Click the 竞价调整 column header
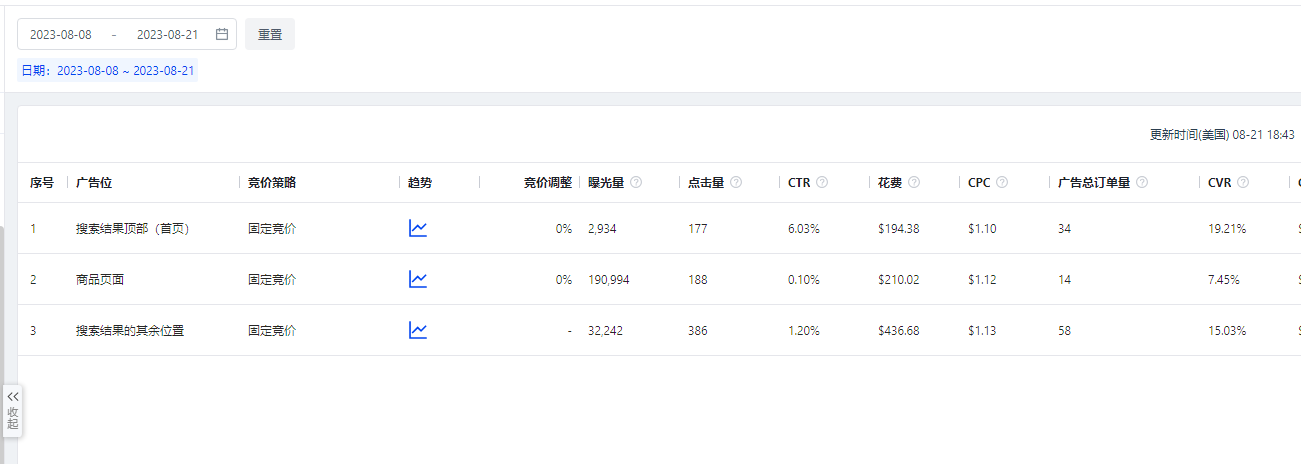The image size is (1301, 464). [548, 183]
